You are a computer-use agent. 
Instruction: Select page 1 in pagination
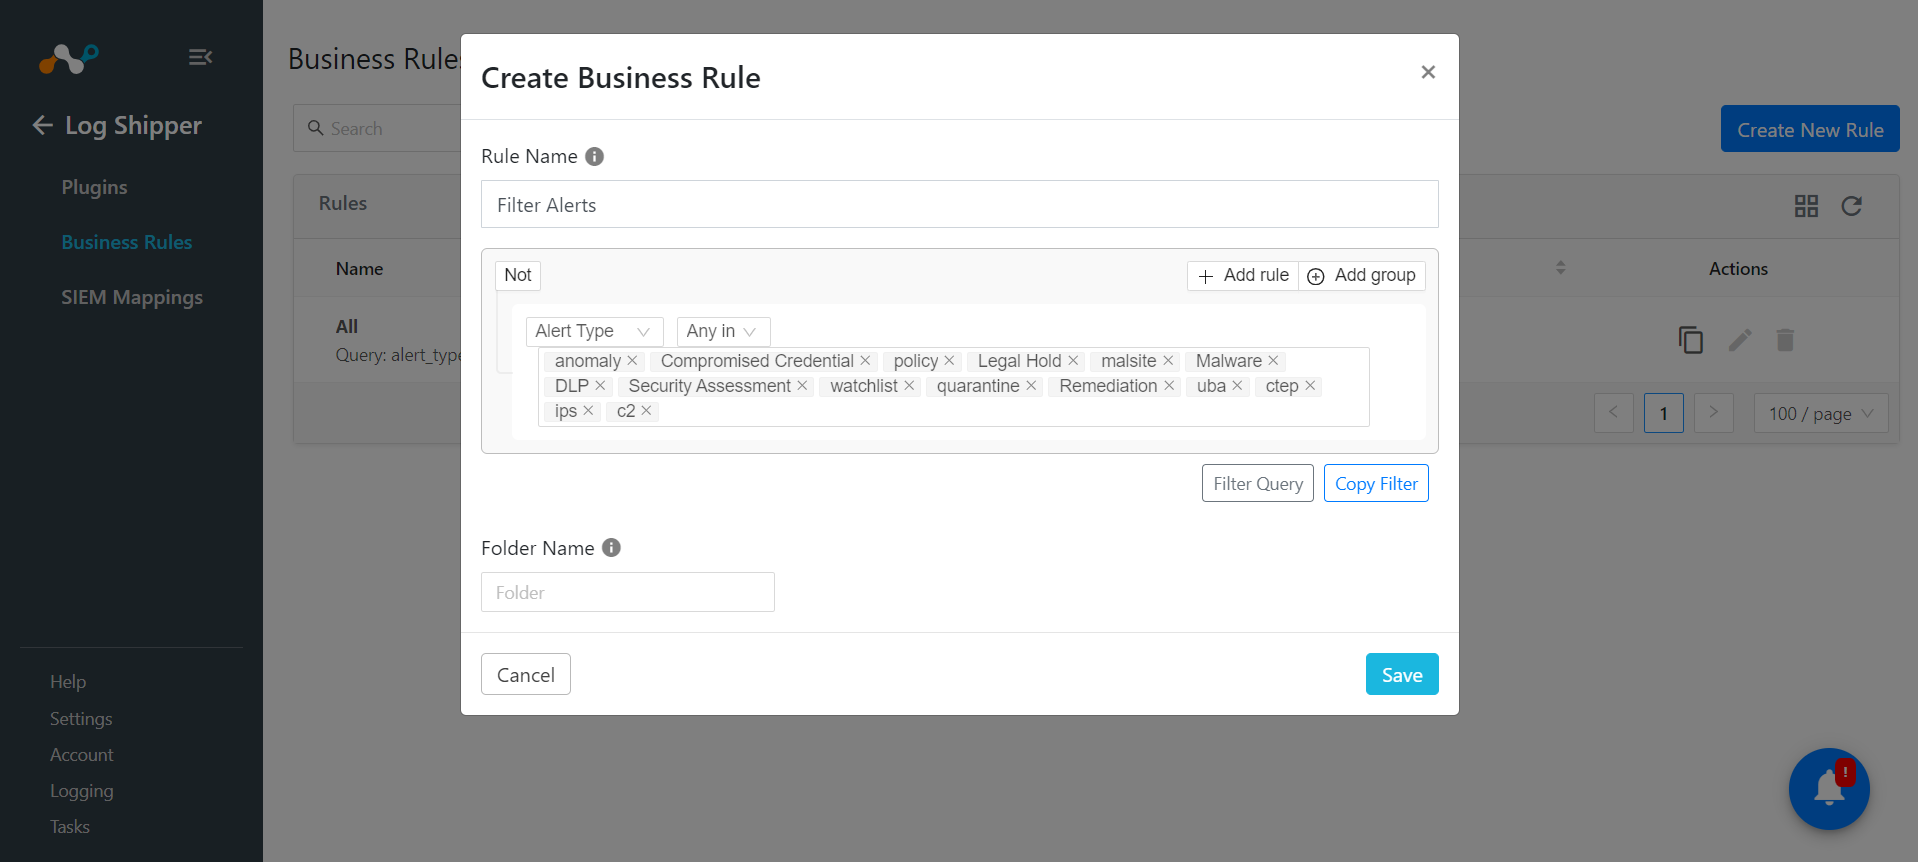[1663, 413]
